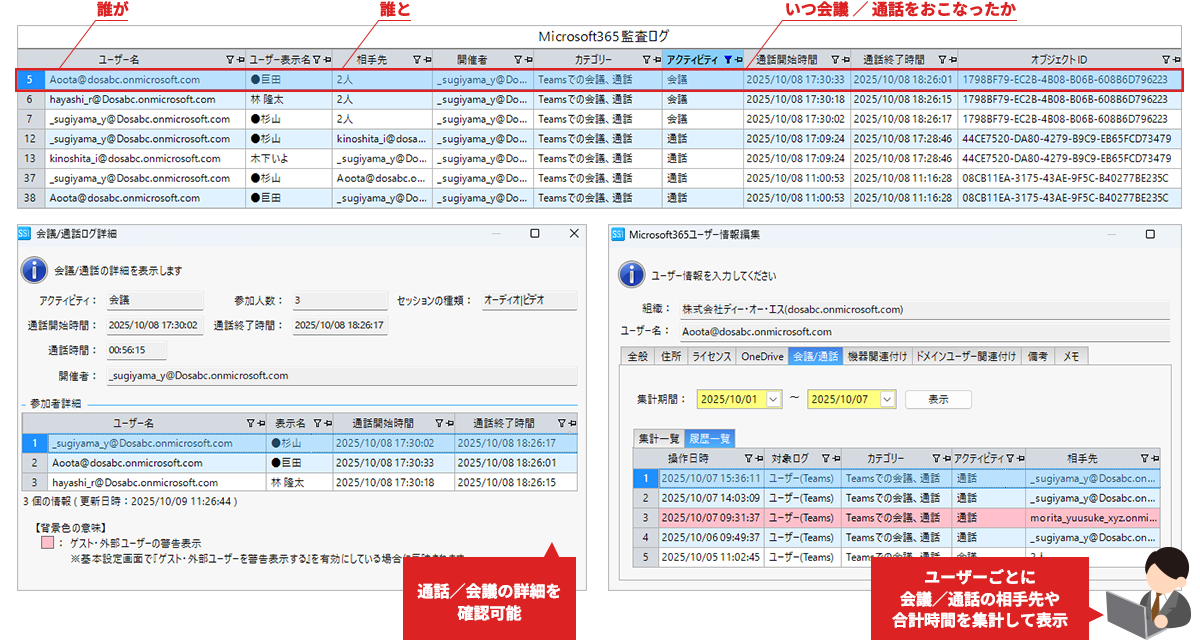Viewport: 1200px width, 640px height.
Task: Click the 表示 button
Action: point(938,399)
